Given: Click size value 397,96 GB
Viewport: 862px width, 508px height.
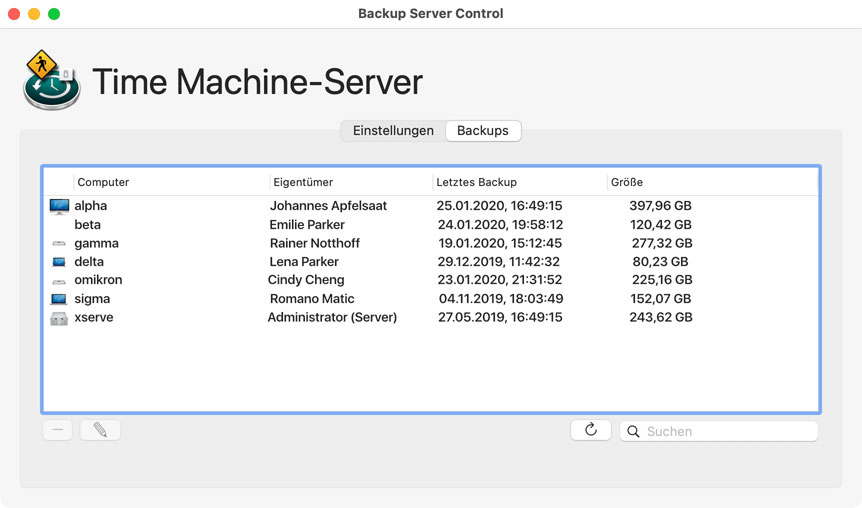Looking at the screenshot, I should coord(660,206).
